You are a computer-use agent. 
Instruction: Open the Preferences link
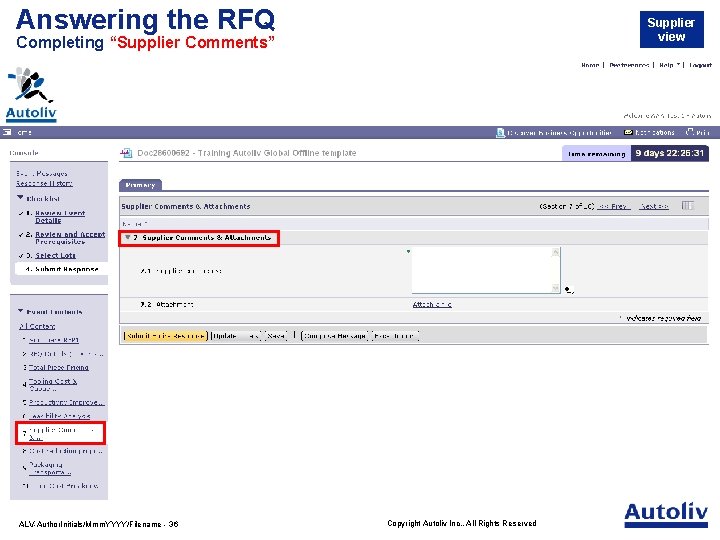click(629, 65)
